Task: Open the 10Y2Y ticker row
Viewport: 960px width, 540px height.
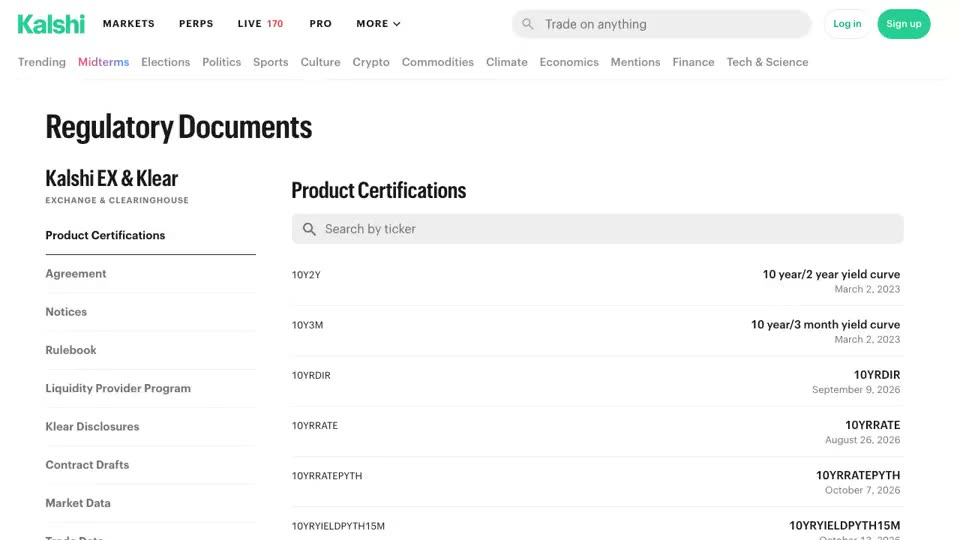Action: coord(598,281)
